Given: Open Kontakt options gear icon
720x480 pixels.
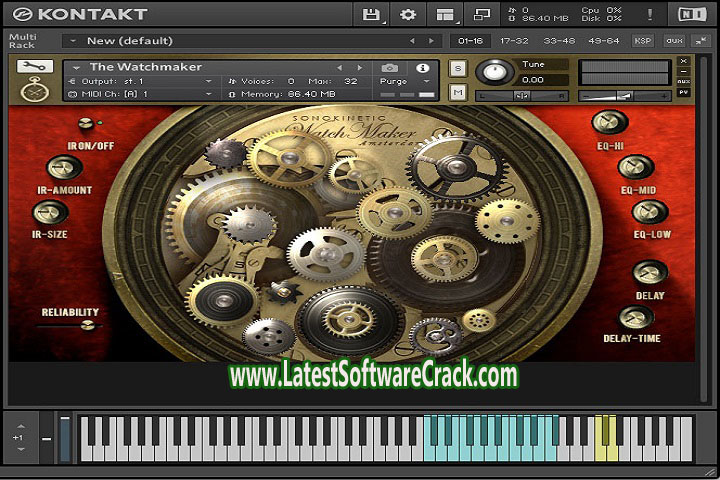Looking at the screenshot, I should (408, 14).
